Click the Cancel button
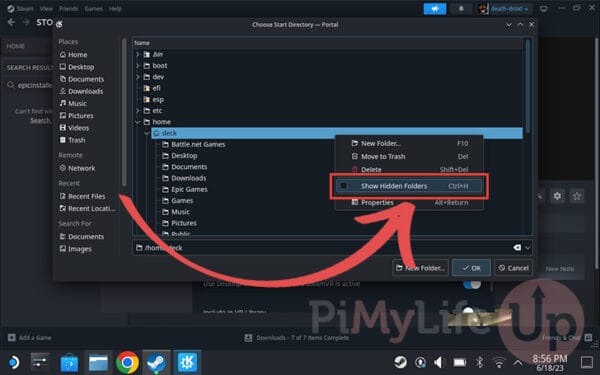 coord(514,268)
